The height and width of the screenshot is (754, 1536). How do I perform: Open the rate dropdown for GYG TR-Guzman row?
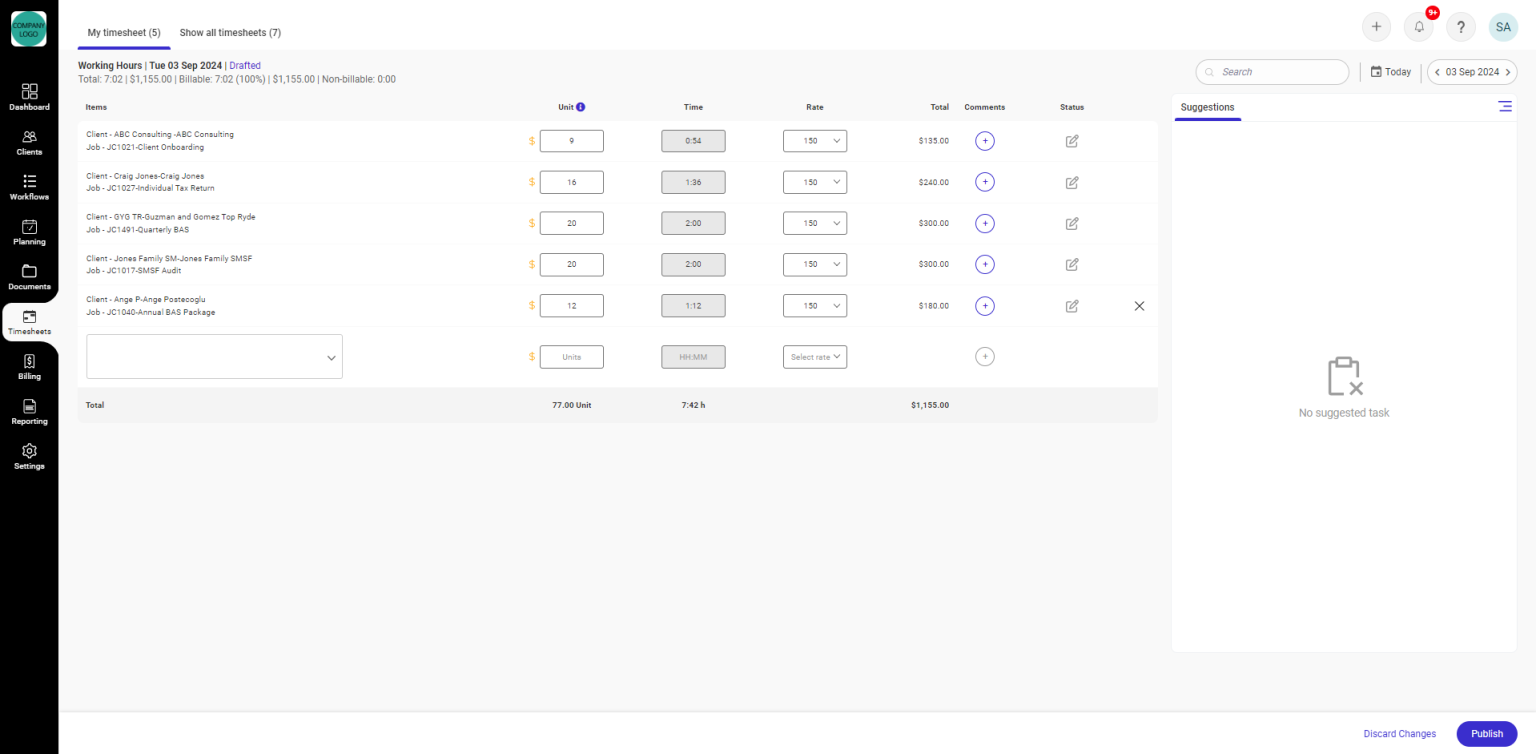pyautogui.click(x=815, y=223)
